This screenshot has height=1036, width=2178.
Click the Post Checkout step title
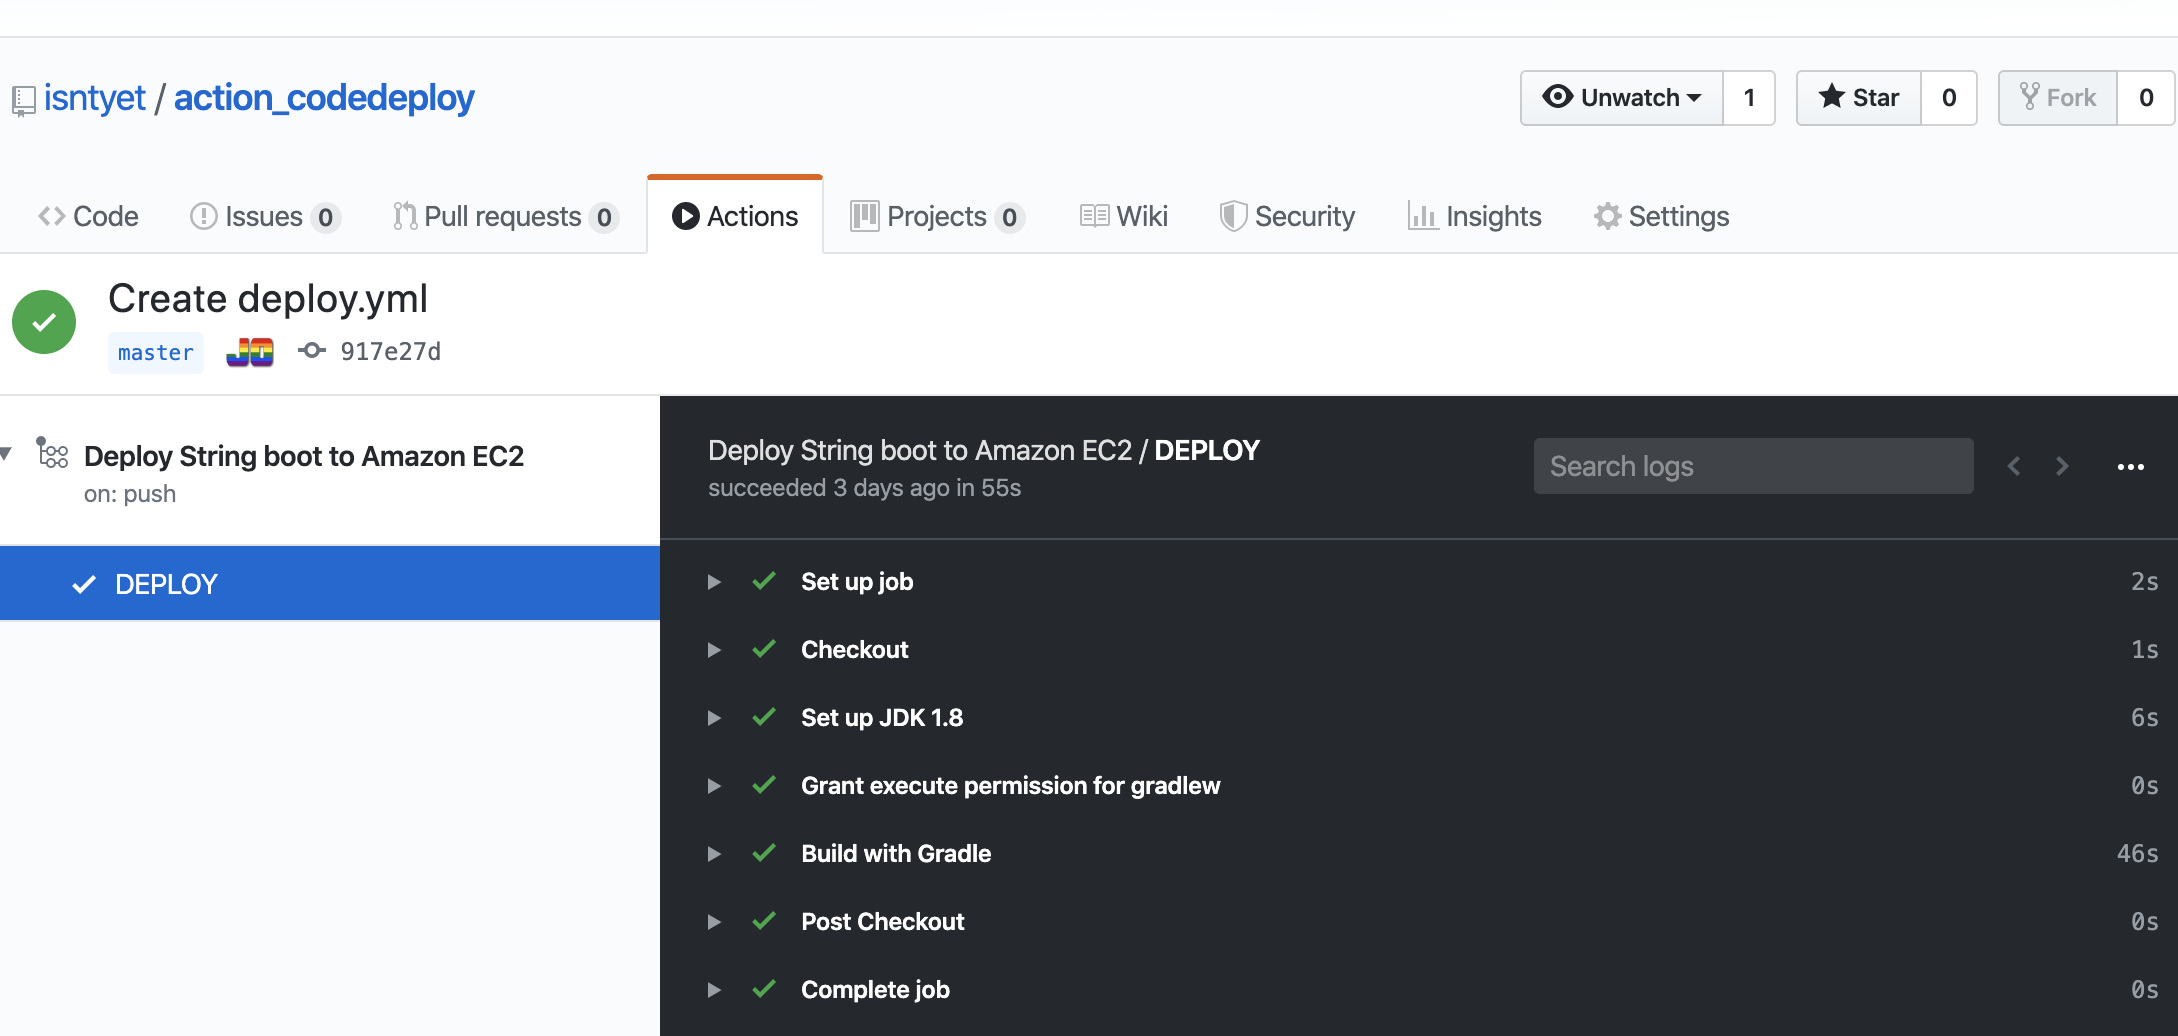pos(883,922)
